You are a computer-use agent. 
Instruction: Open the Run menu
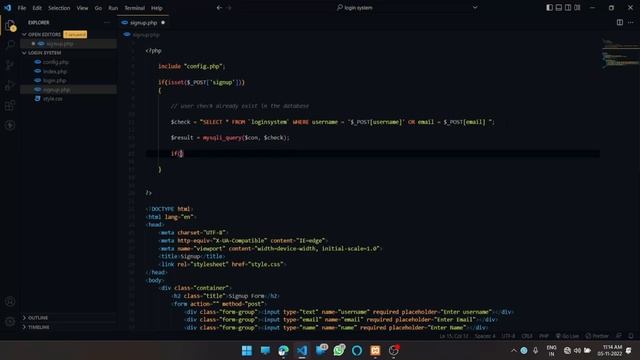[x=113, y=8]
